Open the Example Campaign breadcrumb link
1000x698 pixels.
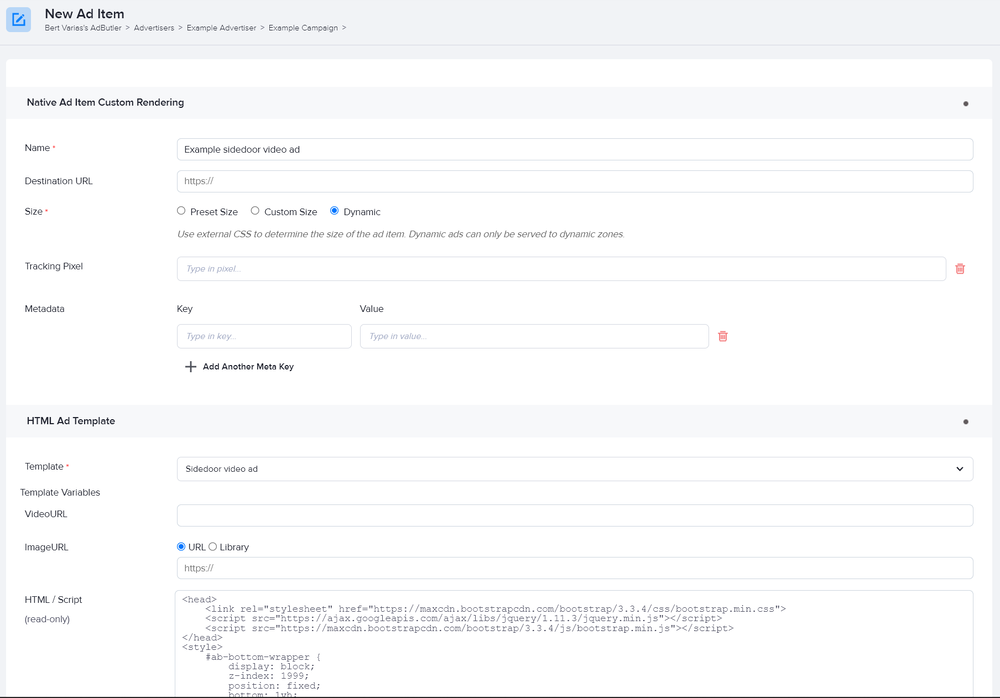click(x=303, y=28)
